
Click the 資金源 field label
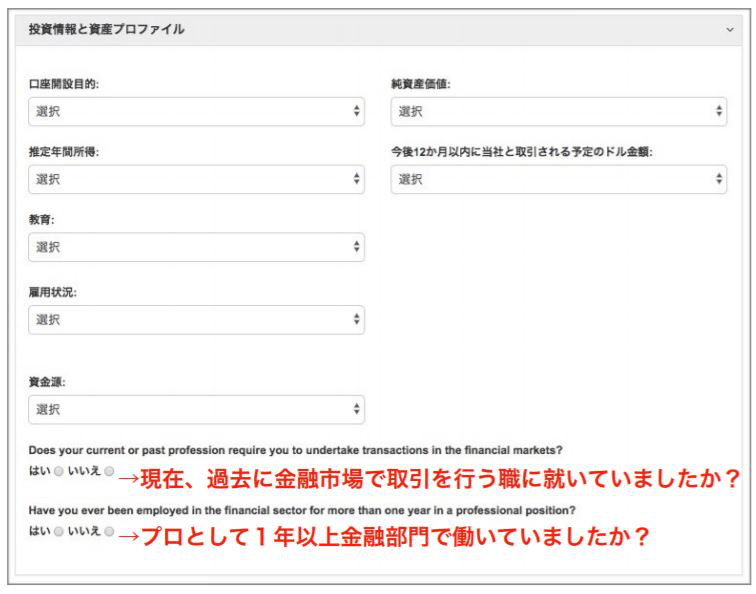tap(47, 382)
